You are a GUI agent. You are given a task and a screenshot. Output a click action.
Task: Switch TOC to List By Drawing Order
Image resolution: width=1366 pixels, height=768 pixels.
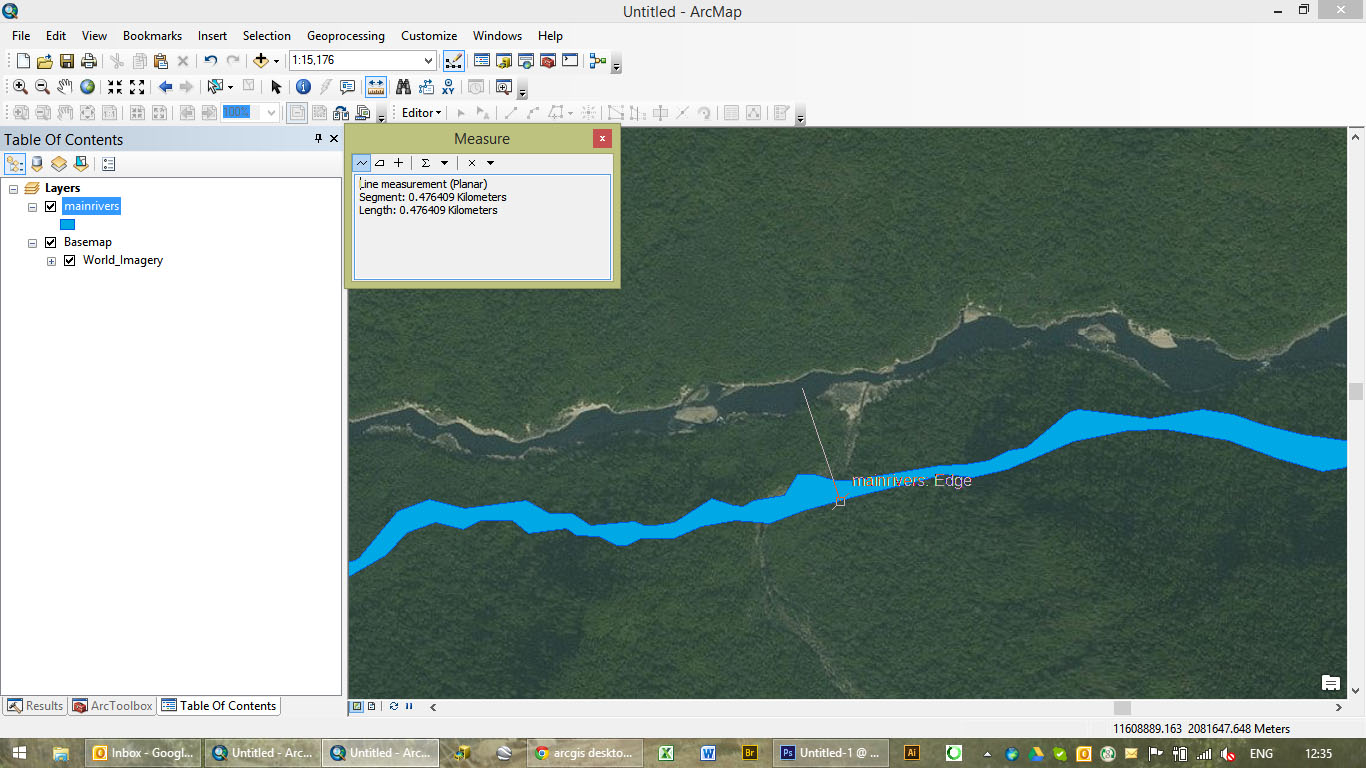(x=15, y=164)
